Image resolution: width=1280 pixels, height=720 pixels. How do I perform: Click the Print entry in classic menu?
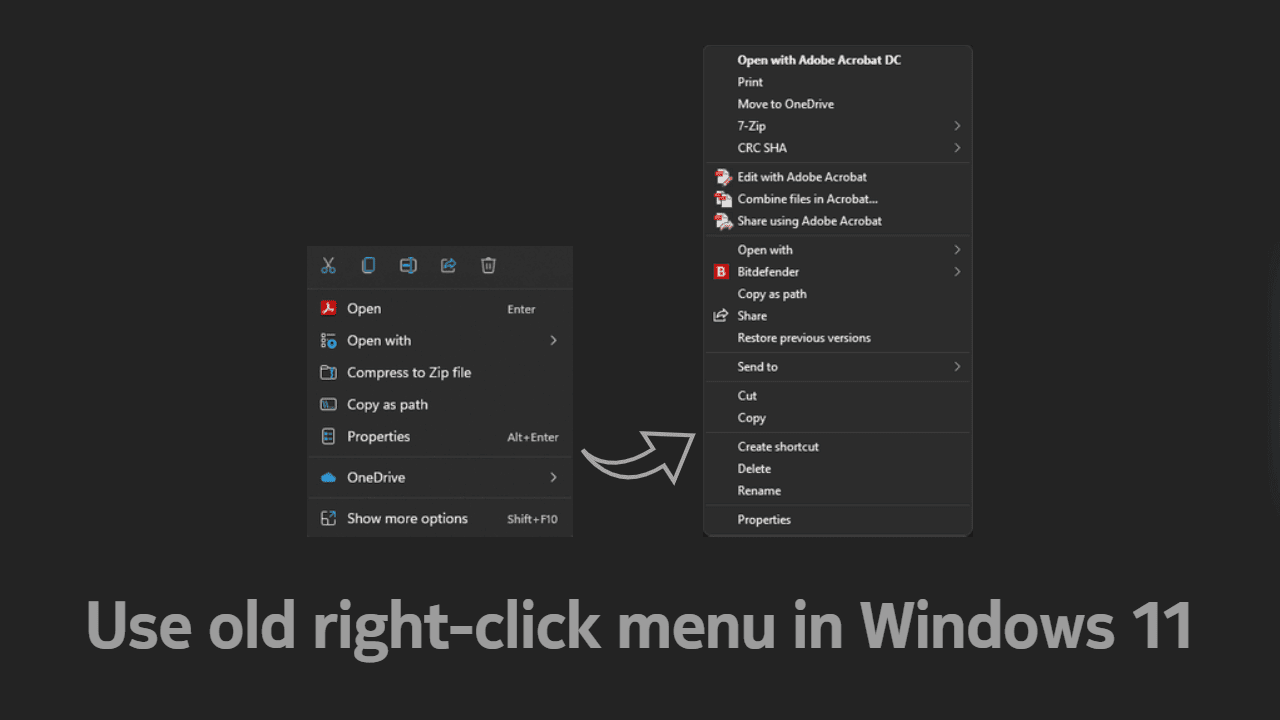pos(750,82)
